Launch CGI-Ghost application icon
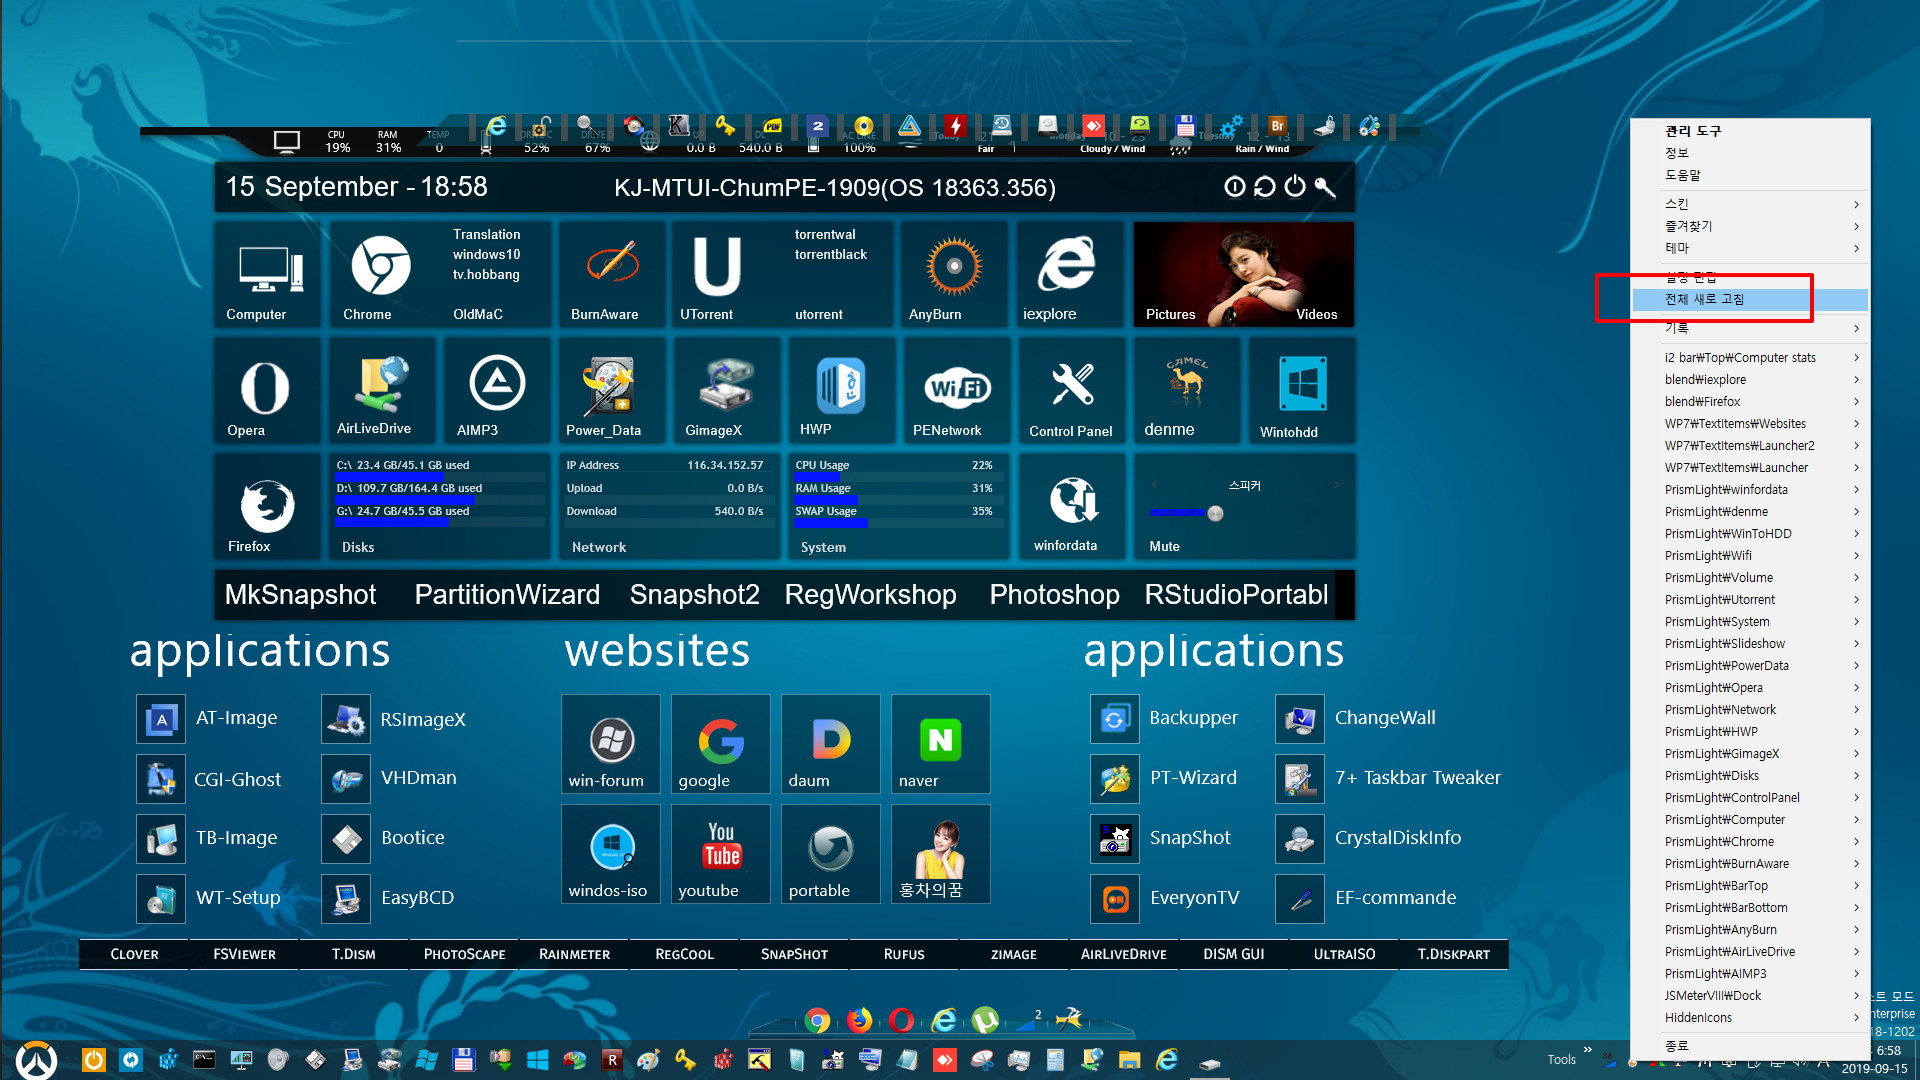 [161, 779]
